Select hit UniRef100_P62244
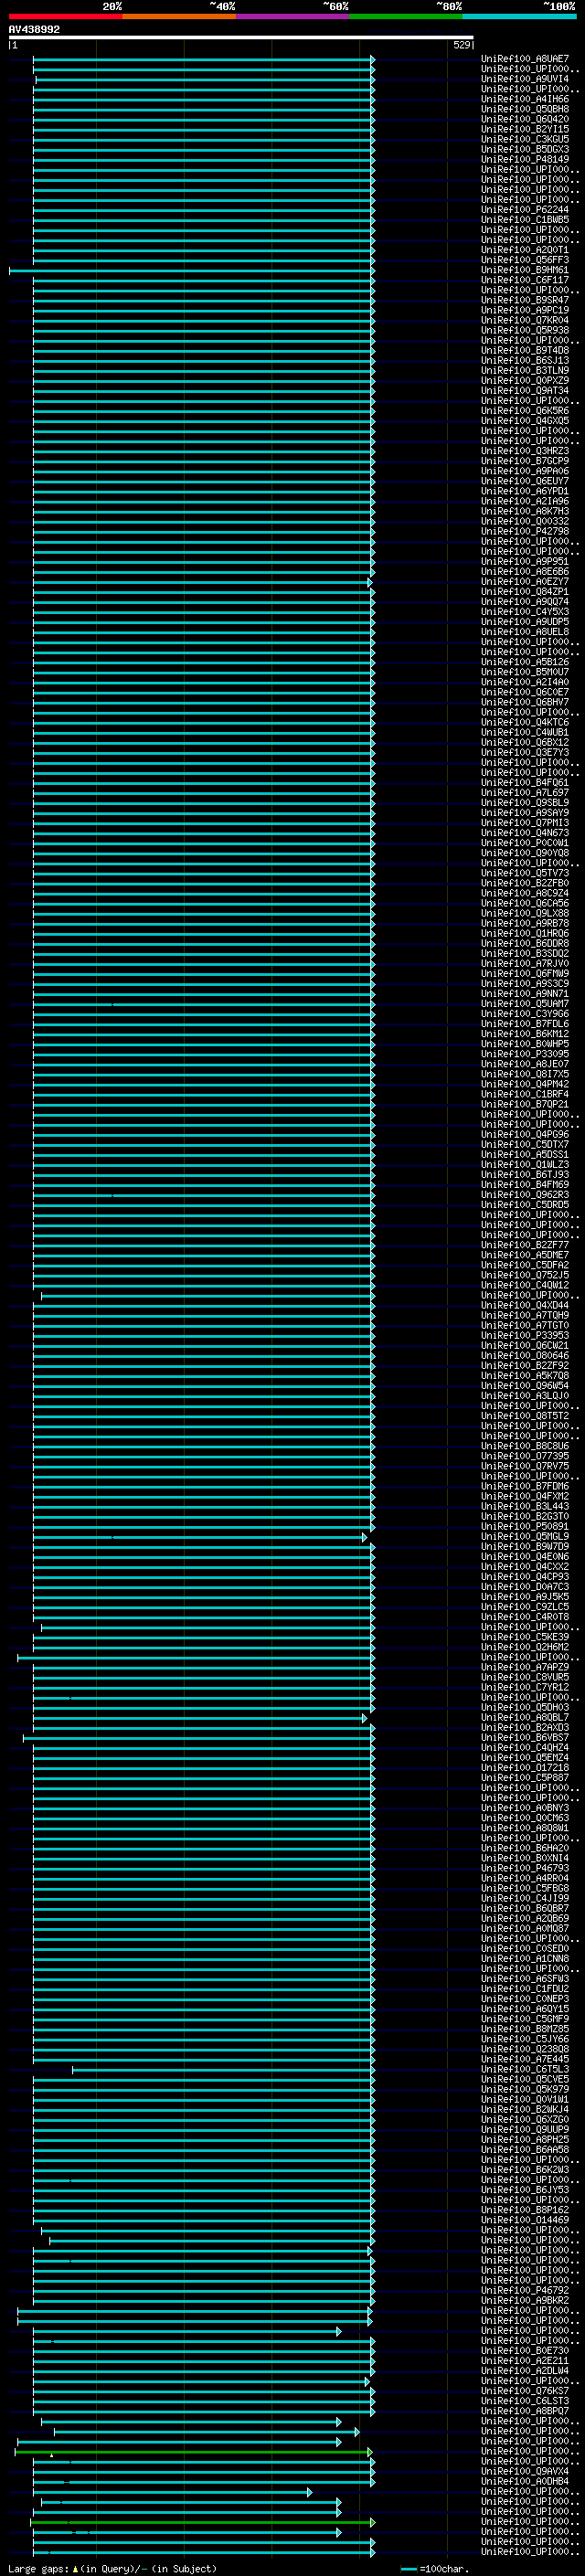Viewport: 585px width, 2576px height. [x=525, y=210]
